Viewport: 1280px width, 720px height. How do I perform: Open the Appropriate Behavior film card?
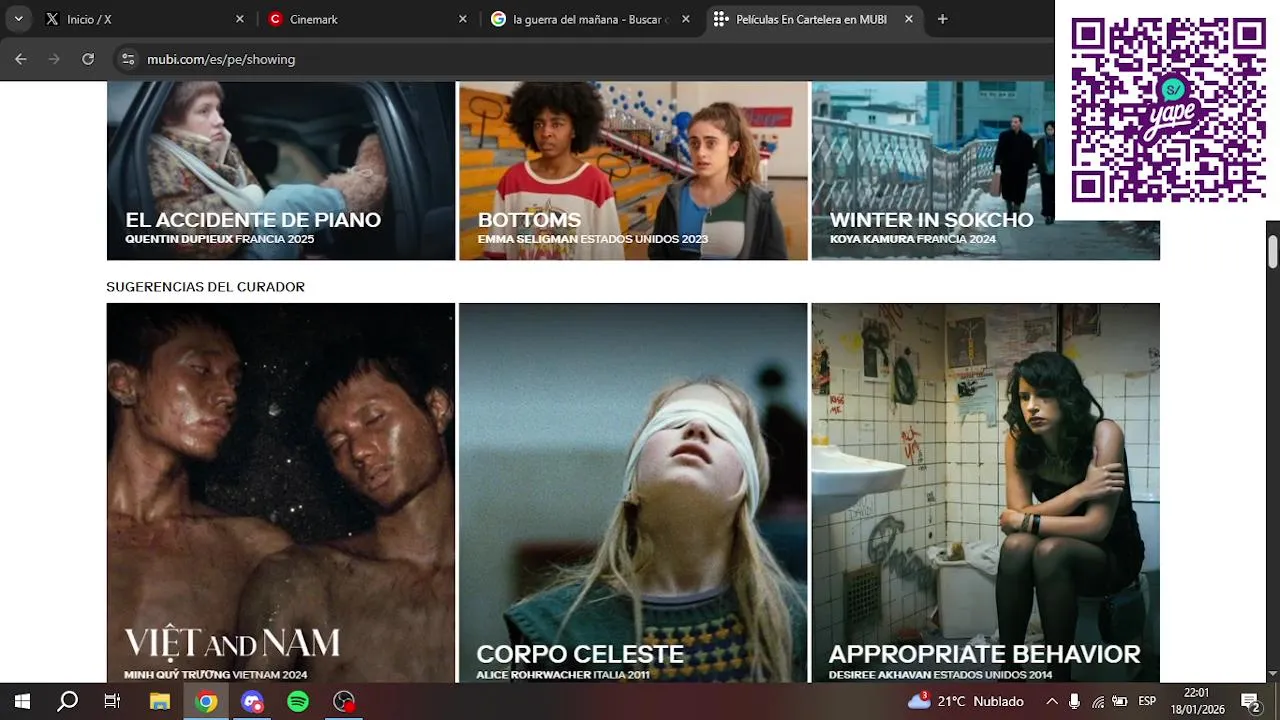tap(985, 492)
